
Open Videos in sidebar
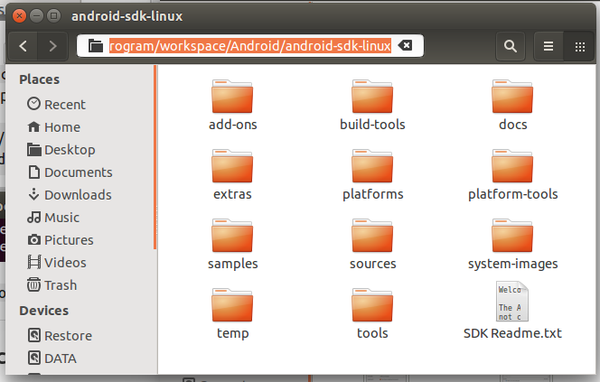click(57, 262)
